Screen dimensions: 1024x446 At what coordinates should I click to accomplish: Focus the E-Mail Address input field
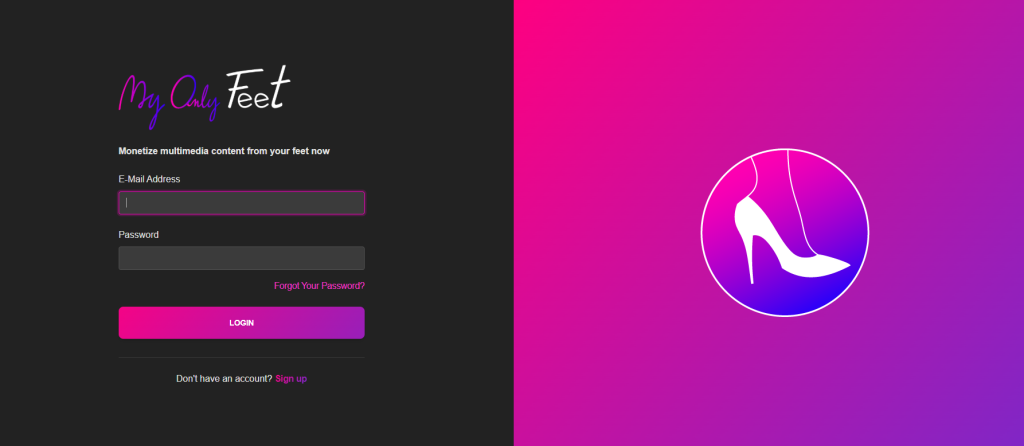pyautogui.click(x=242, y=202)
